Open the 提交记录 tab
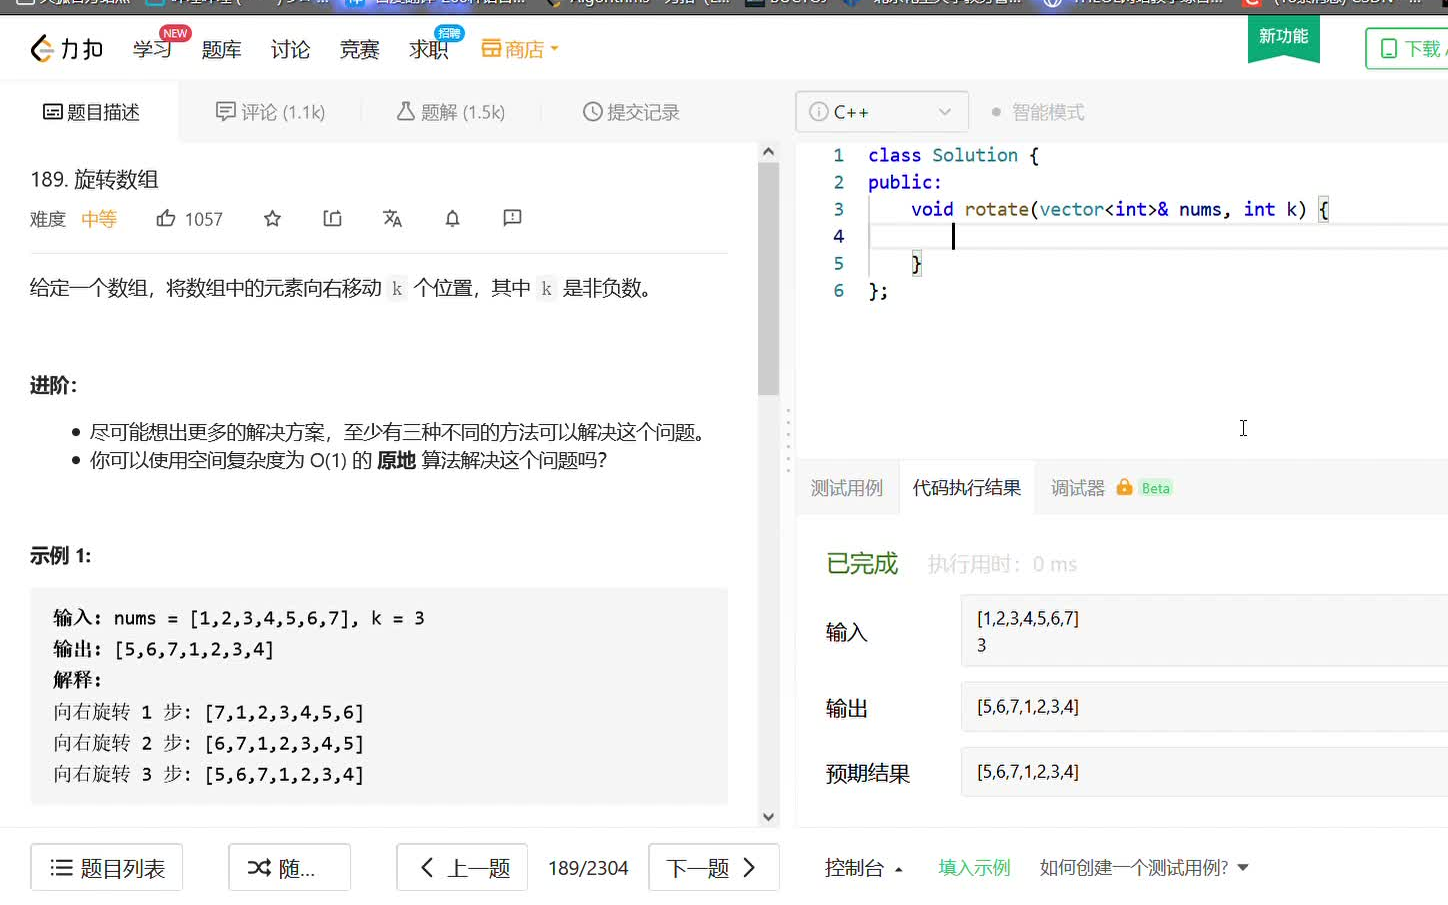 pos(631,112)
